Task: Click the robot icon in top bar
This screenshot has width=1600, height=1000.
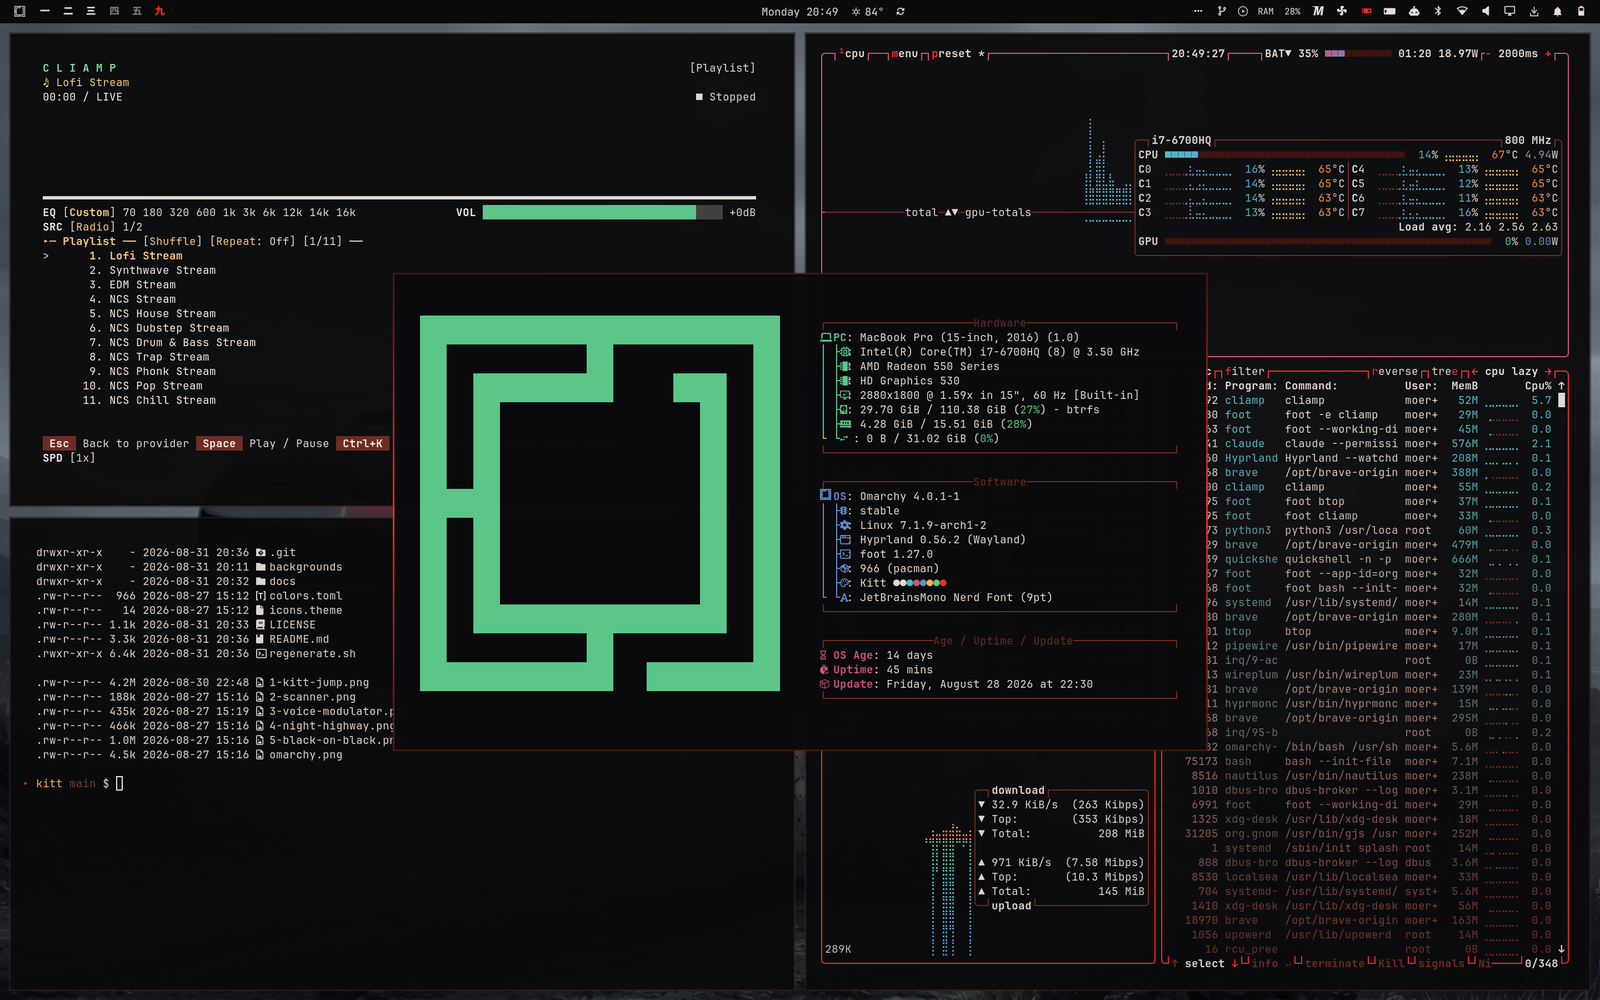Action: (x=1414, y=11)
